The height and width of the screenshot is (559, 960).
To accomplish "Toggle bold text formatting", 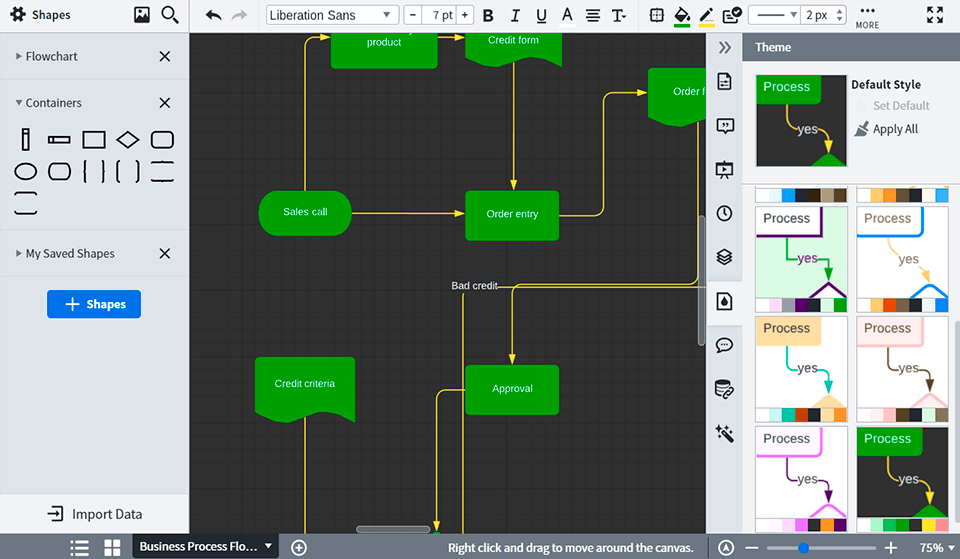I will click(x=488, y=15).
